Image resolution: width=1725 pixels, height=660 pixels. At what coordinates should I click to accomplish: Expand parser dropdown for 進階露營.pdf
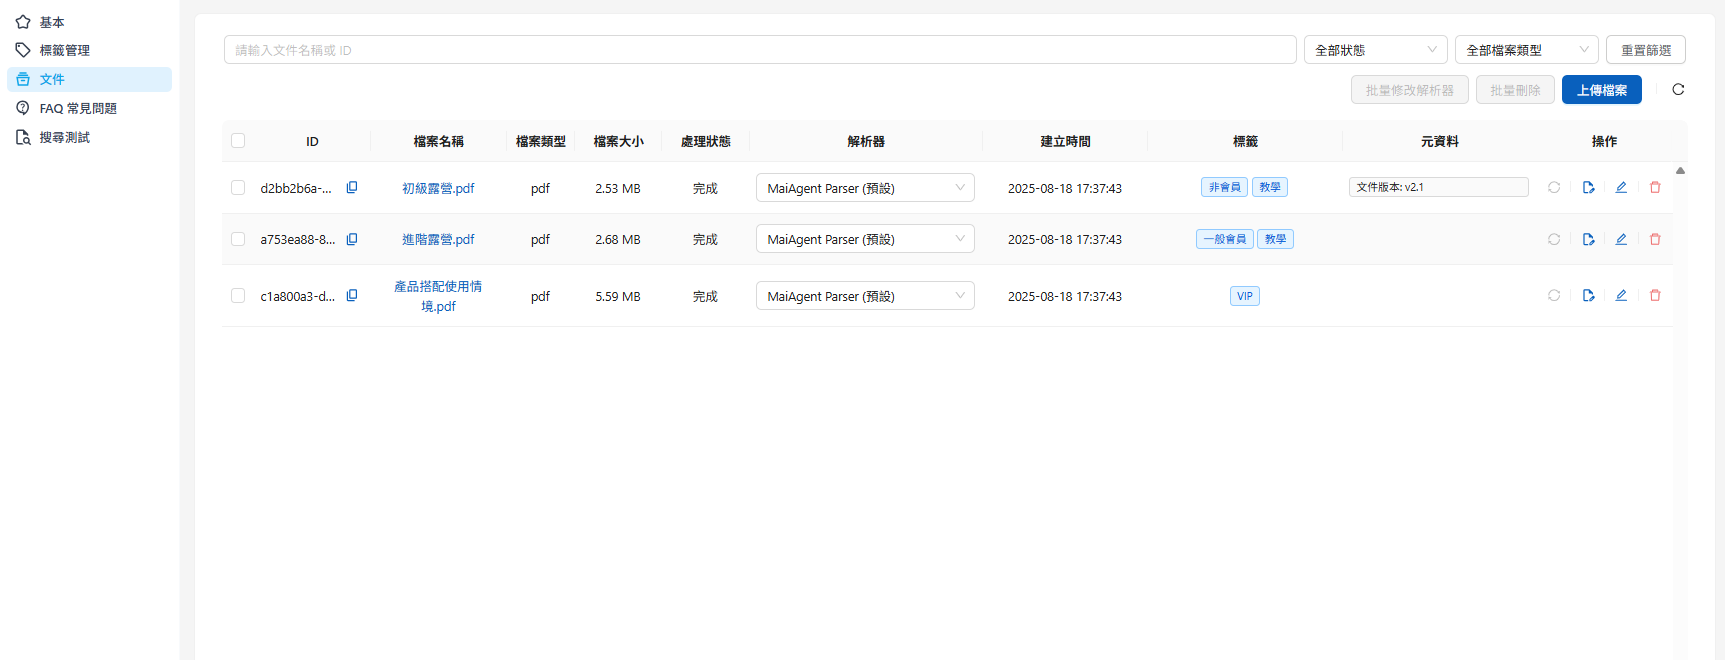[x=864, y=239]
